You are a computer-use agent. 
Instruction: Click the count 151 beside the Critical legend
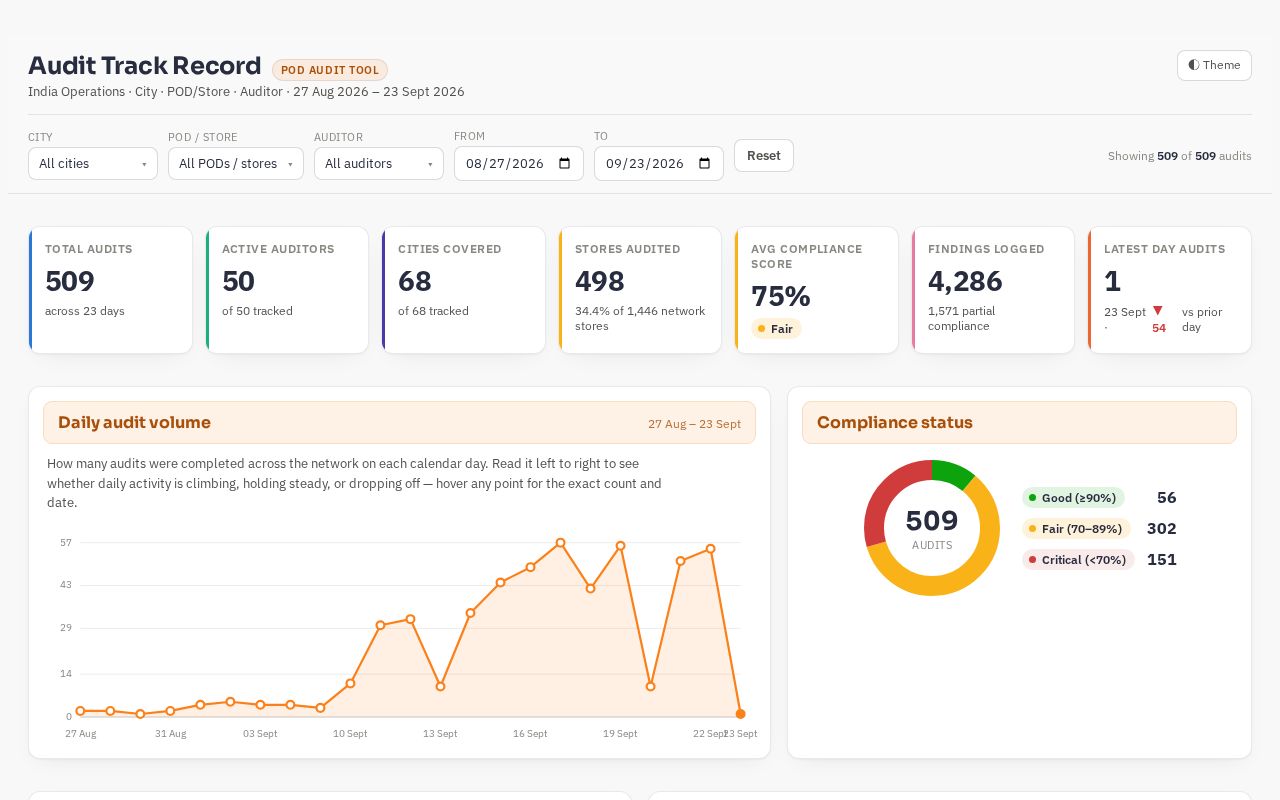[x=1162, y=560]
